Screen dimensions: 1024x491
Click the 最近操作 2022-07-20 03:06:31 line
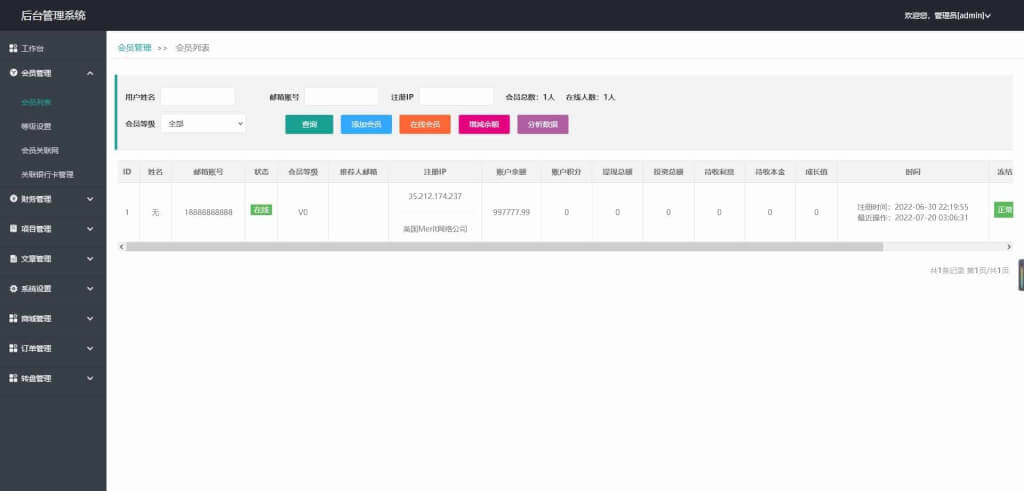pos(912,217)
